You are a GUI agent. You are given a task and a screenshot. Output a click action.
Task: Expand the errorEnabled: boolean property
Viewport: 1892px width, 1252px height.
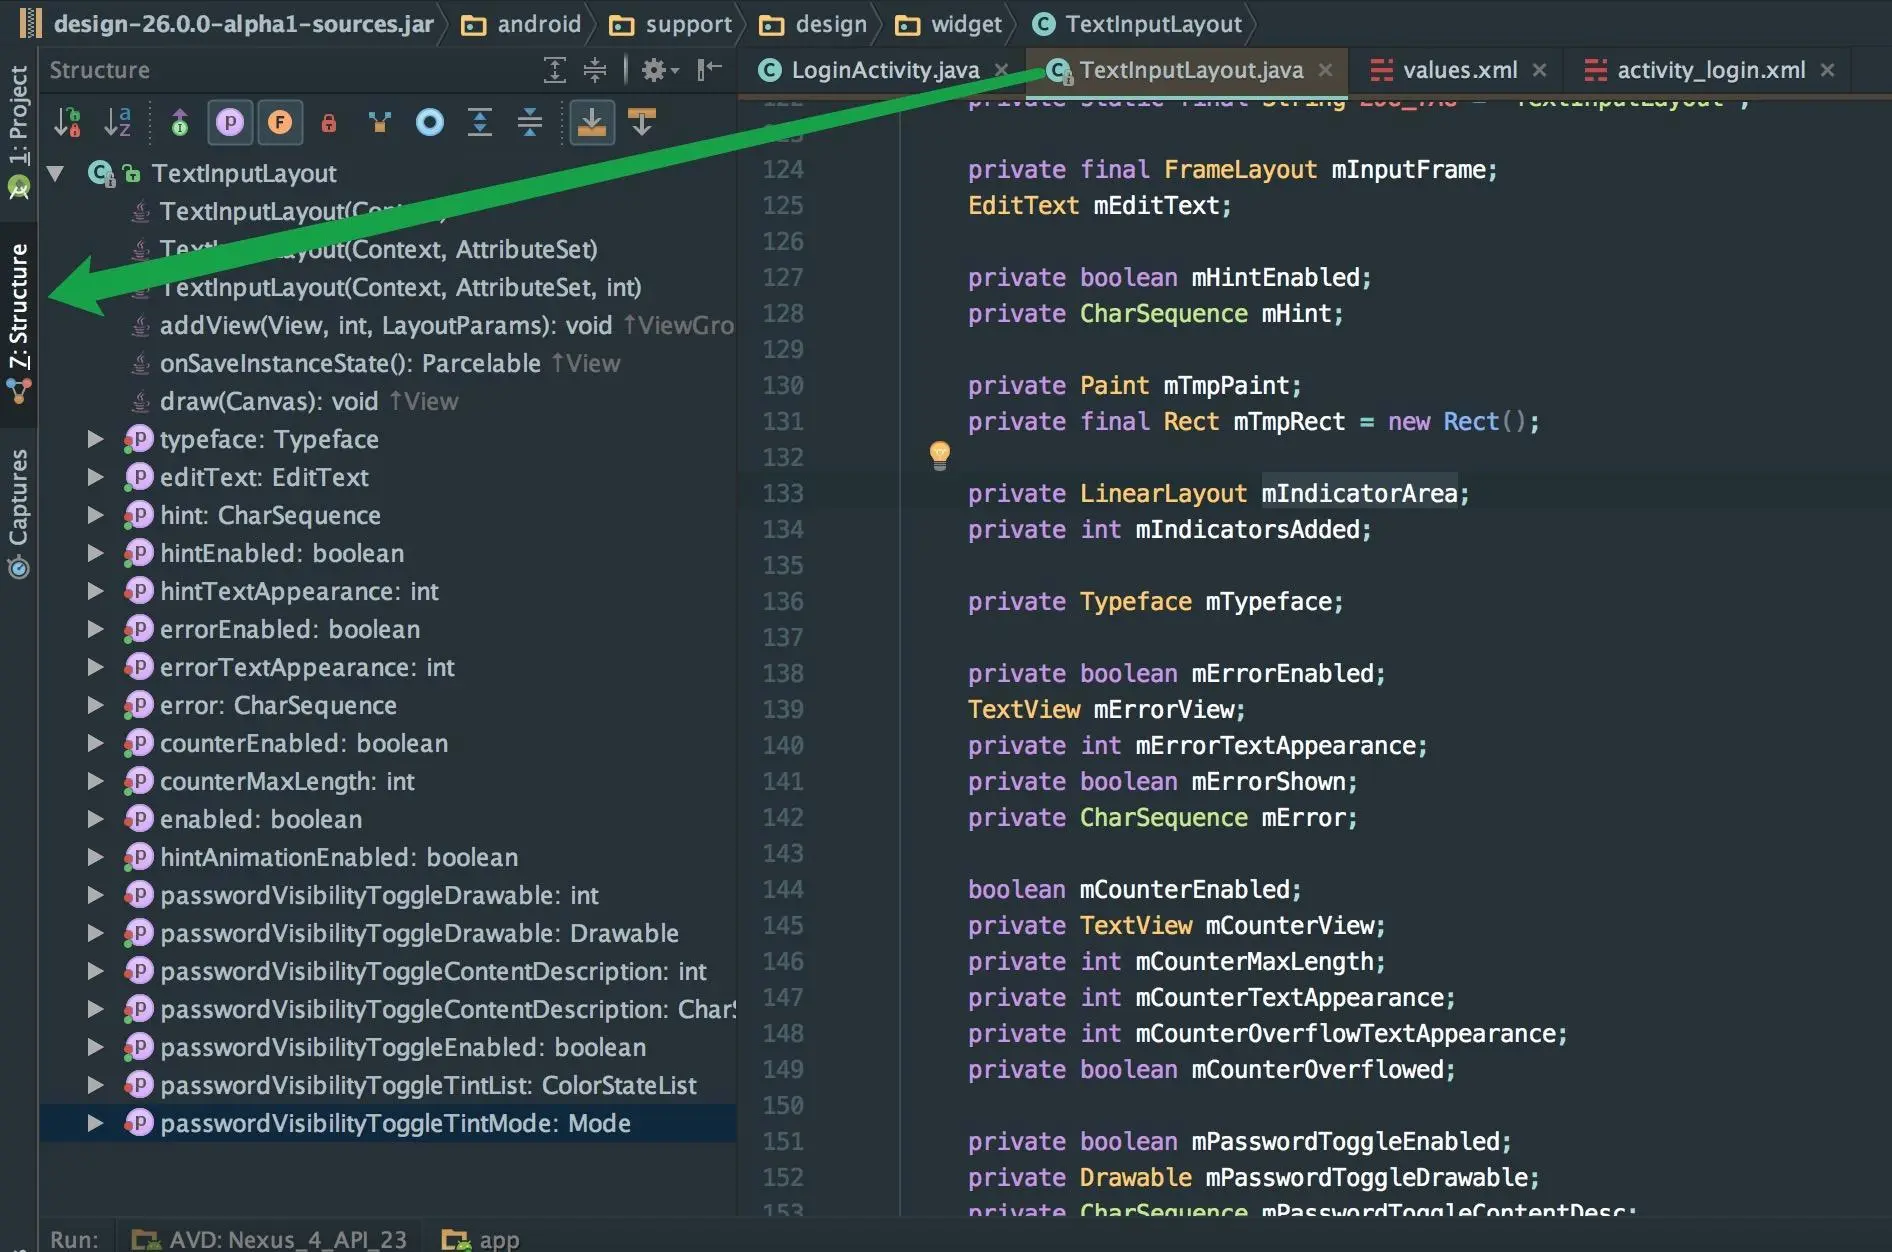pos(96,629)
